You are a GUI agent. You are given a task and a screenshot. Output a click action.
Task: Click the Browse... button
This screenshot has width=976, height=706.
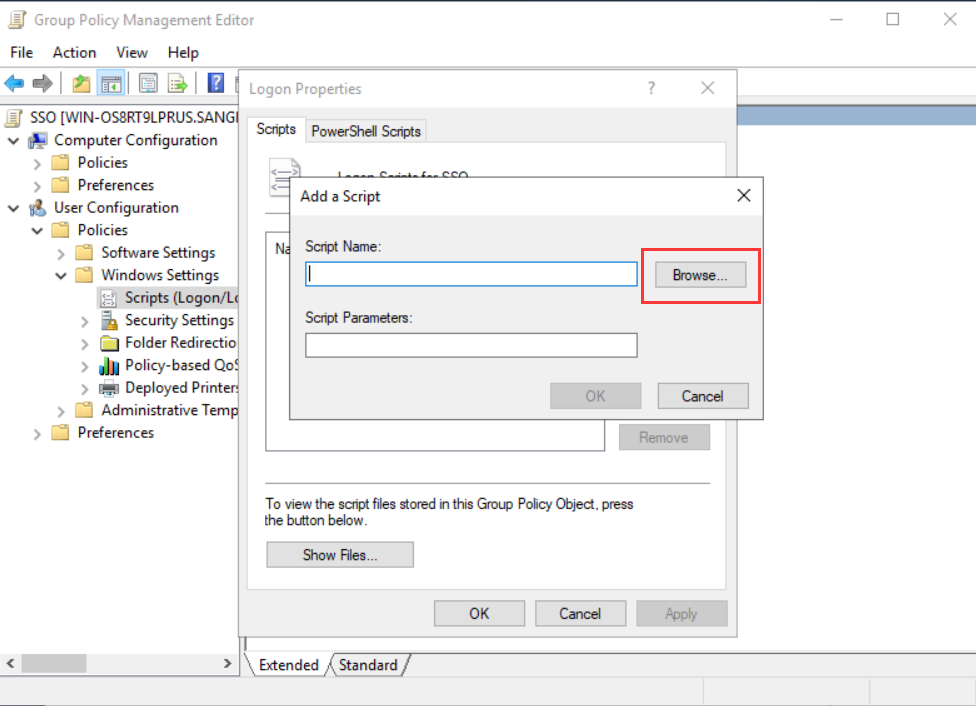pos(700,275)
